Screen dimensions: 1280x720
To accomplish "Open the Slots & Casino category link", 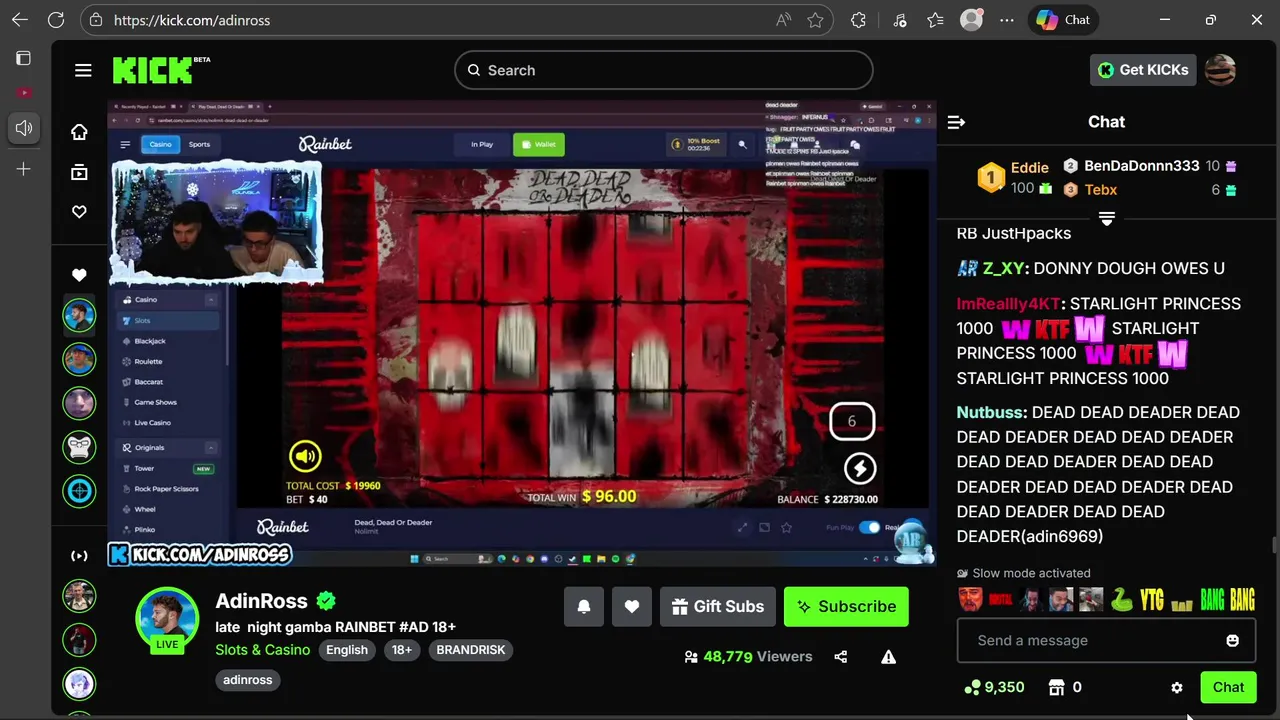I will coord(263,650).
